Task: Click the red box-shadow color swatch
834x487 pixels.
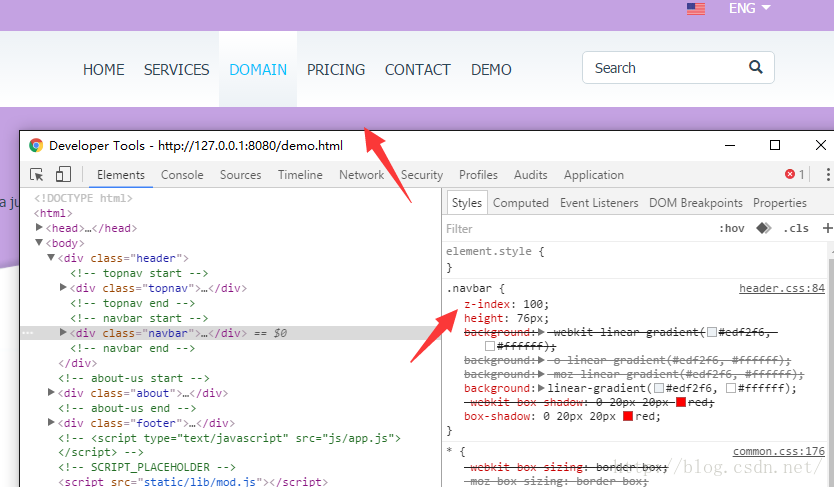Action: point(628,416)
